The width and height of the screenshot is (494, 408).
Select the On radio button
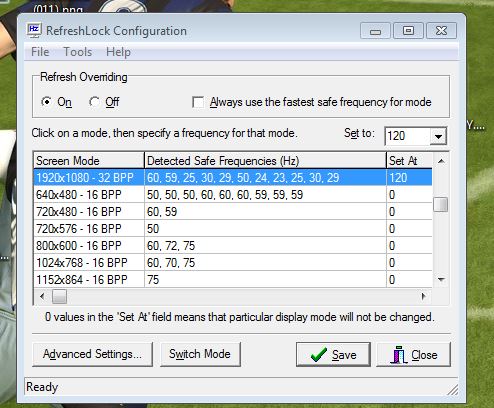(46, 102)
